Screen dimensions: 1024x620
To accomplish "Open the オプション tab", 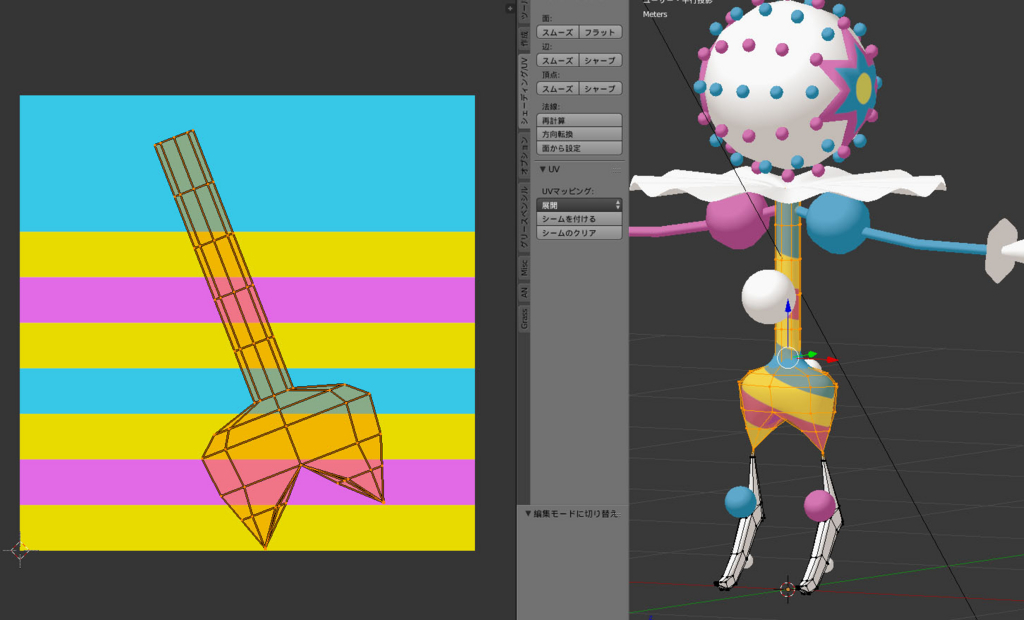I will click(x=523, y=155).
